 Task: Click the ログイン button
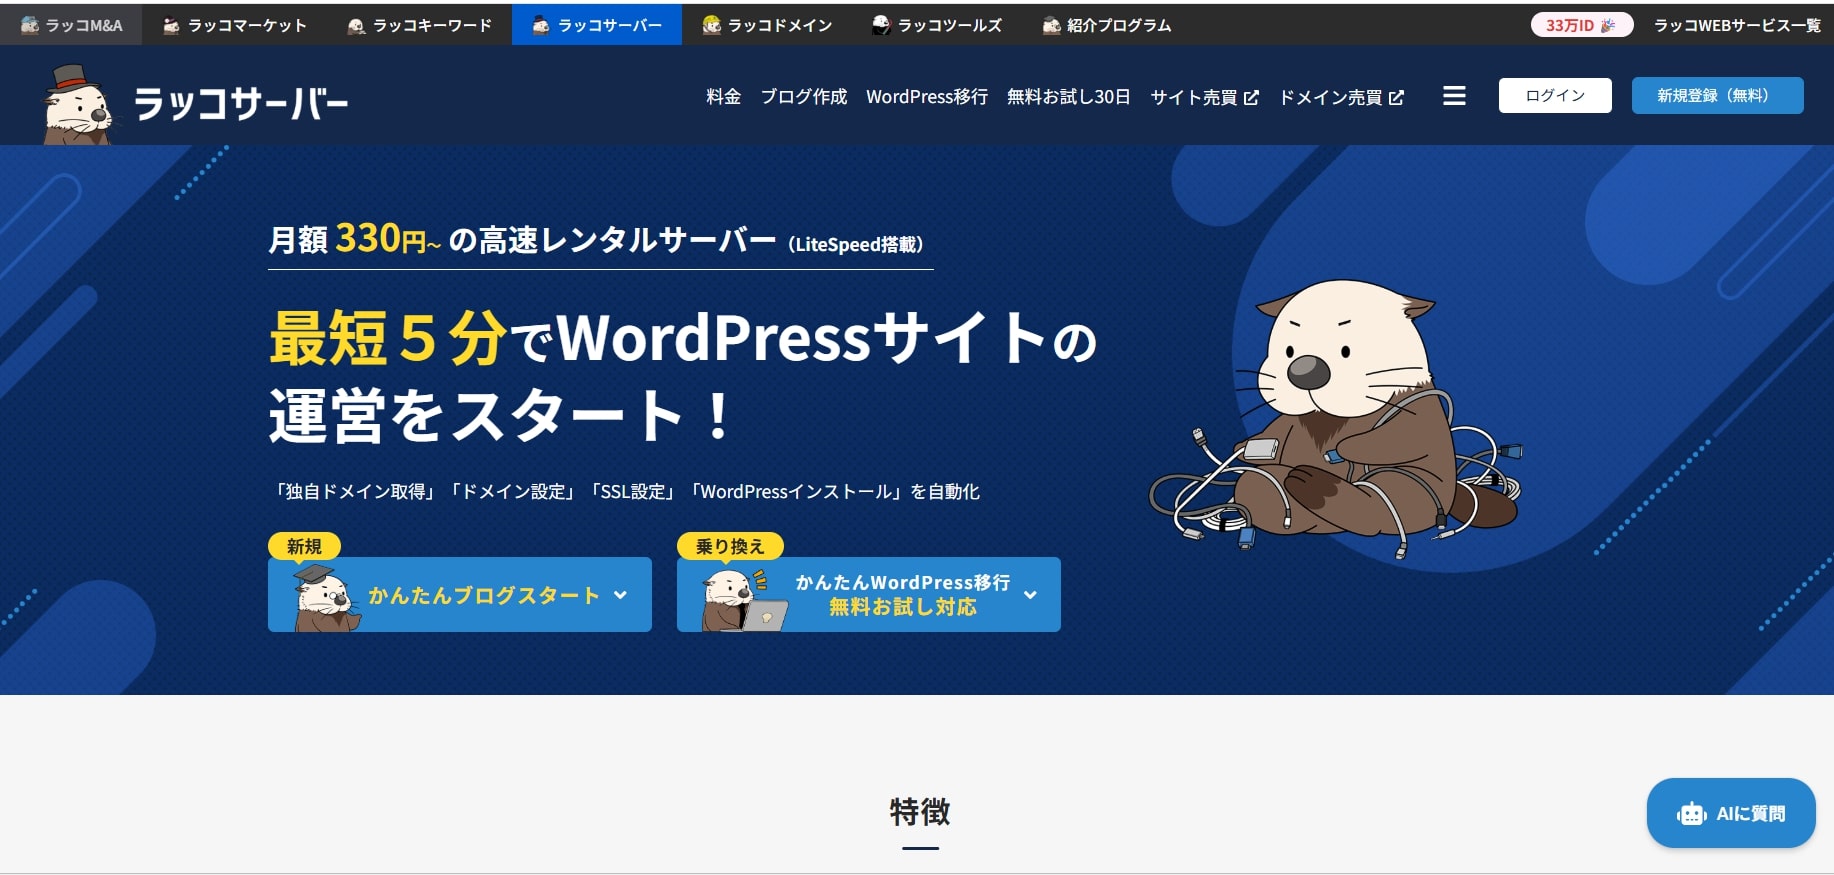[1555, 95]
